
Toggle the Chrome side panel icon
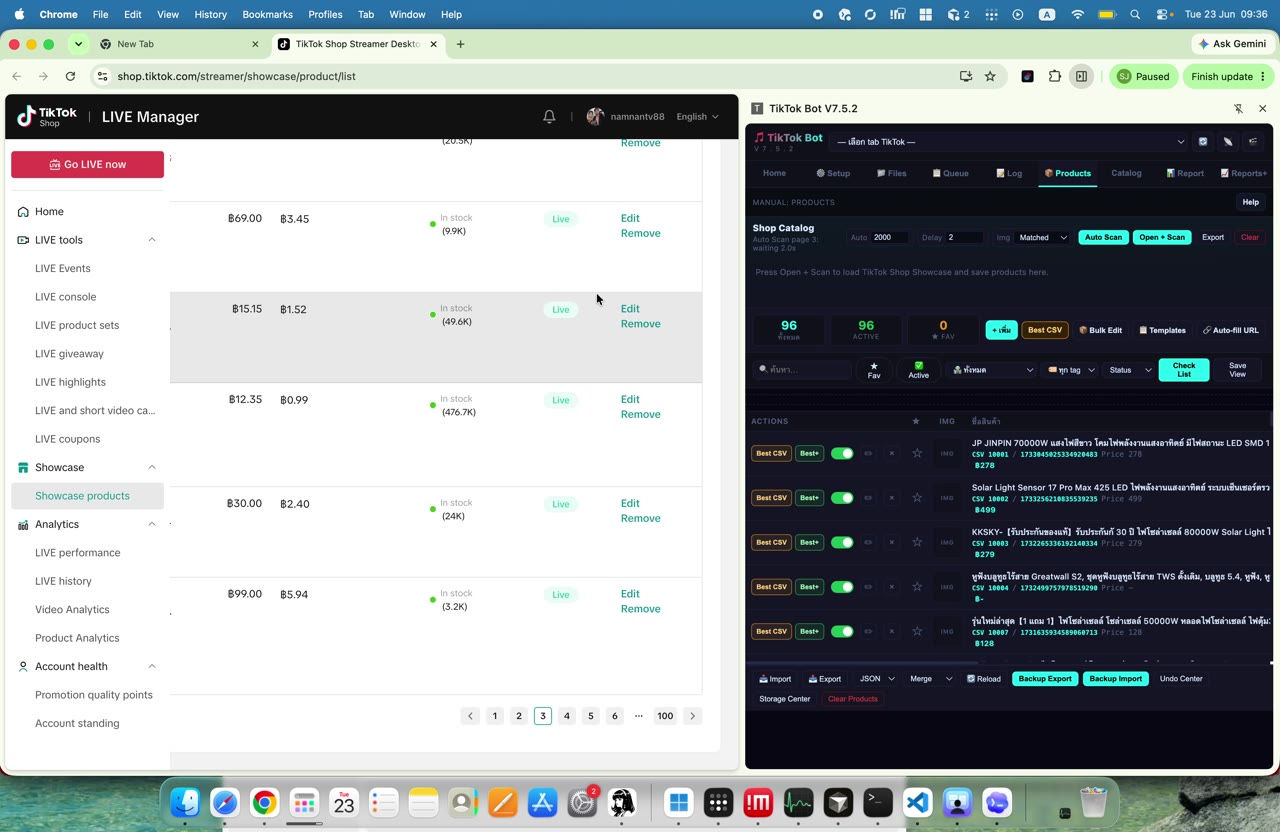click(x=1081, y=76)
